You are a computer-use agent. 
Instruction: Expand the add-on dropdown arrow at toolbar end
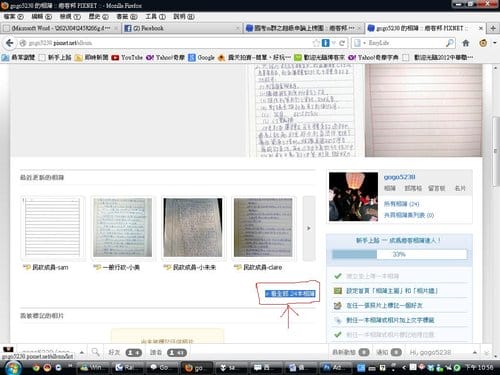click(494, 43)
